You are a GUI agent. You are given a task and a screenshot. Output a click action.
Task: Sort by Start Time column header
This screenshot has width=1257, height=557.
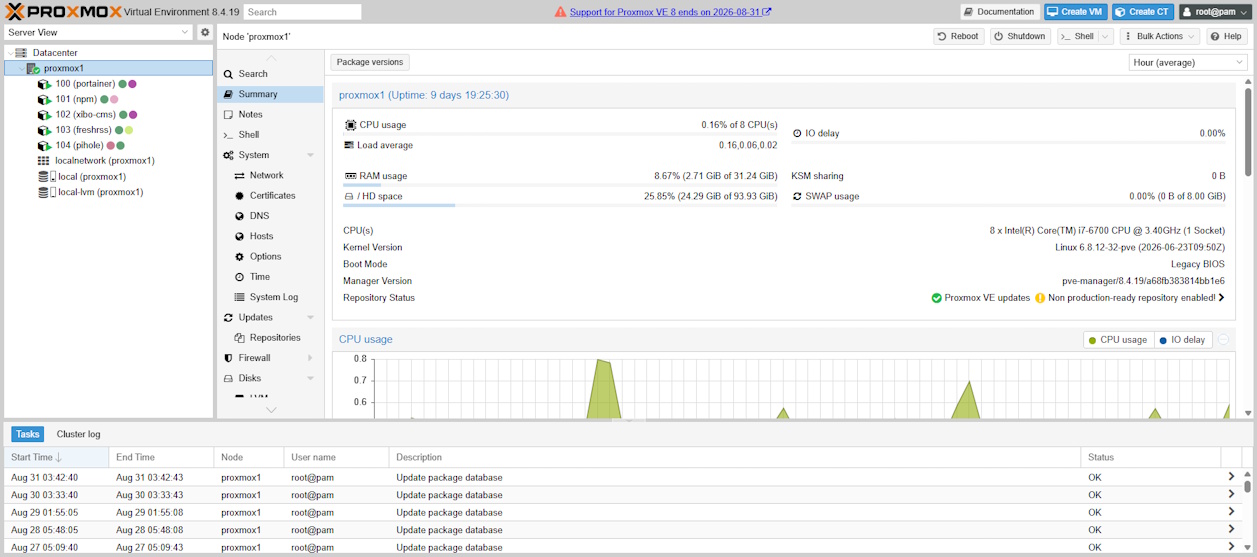coord(56,457)
